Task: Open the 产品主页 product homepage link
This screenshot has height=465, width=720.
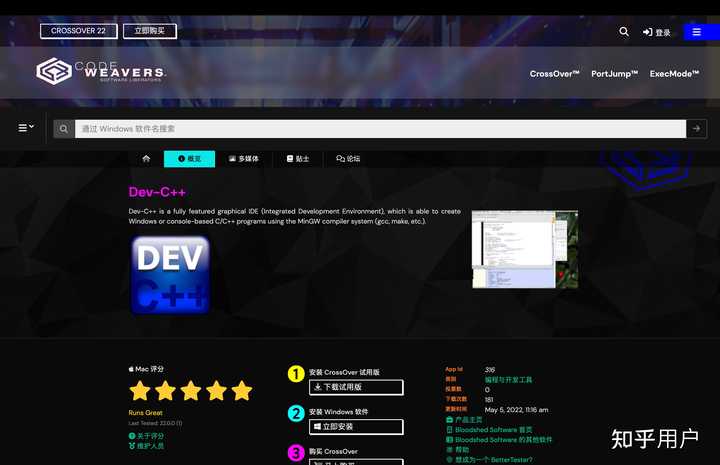Action: [464, 420]
